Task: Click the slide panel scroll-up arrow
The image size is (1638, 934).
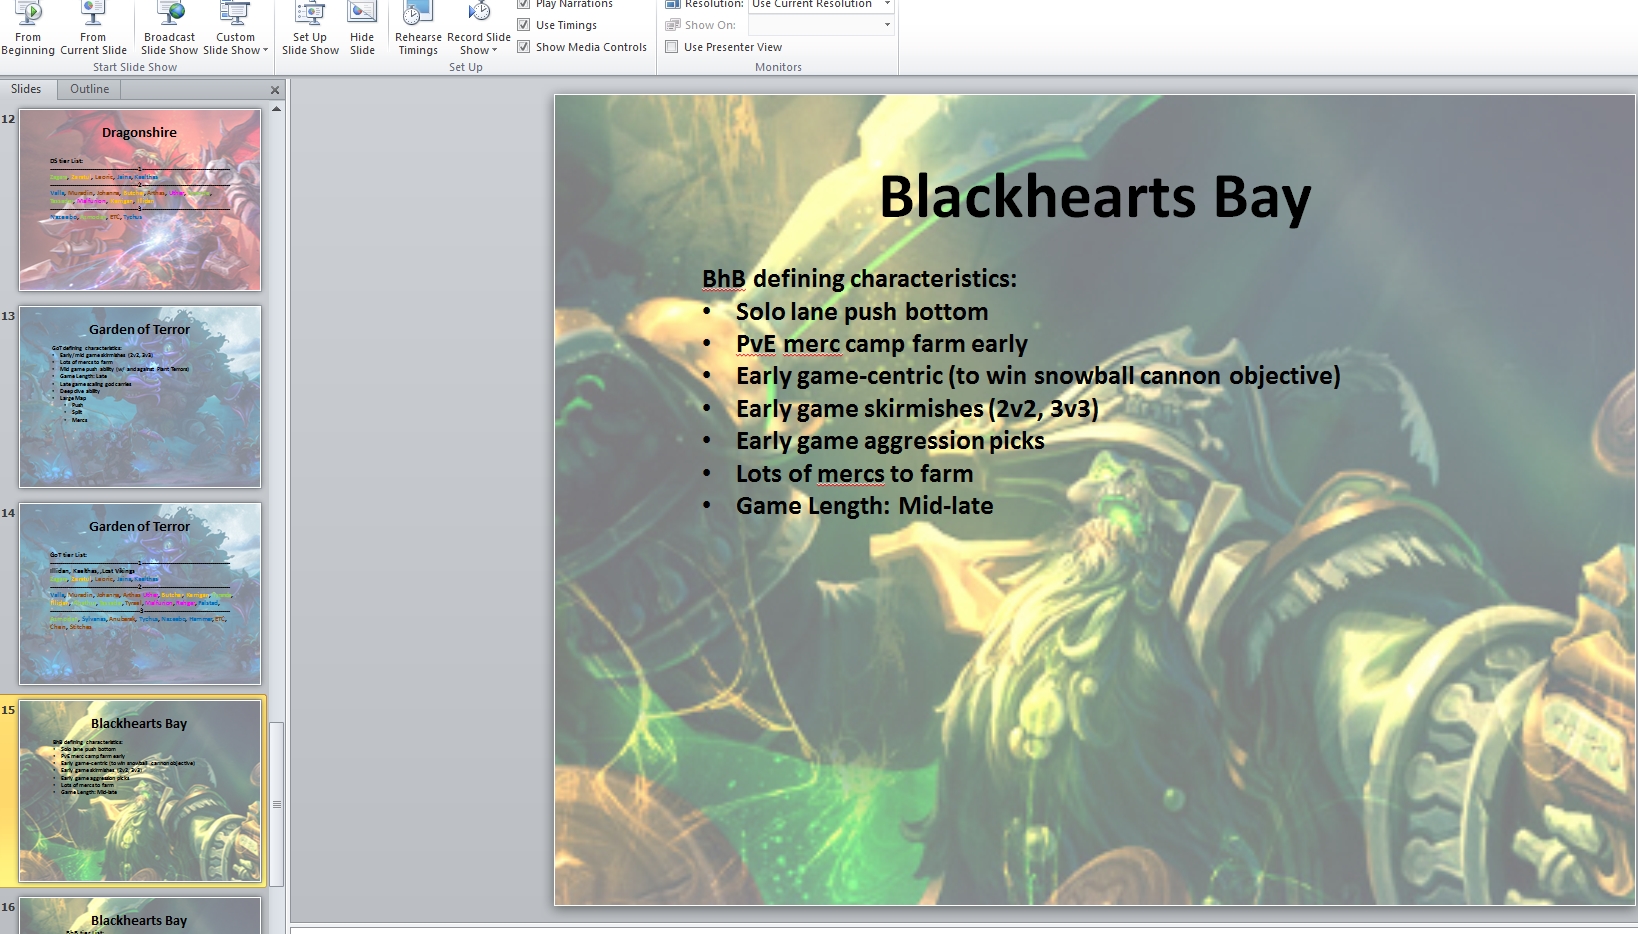Action: [276, 109]
